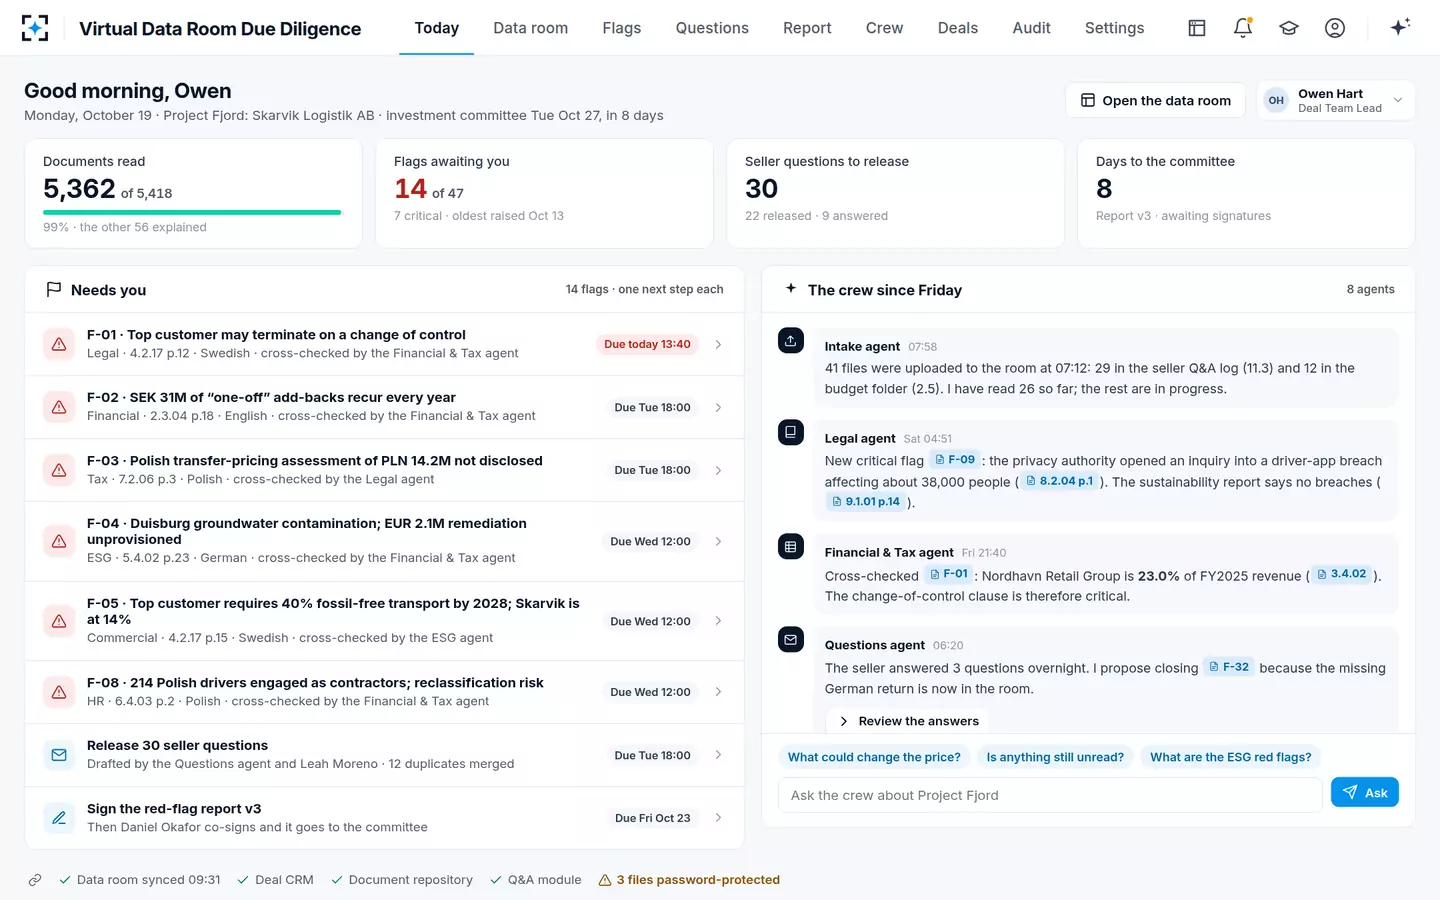
Task: Click the Flags awaiting you card
Action: pyautogui.click(x=544, y=193)
